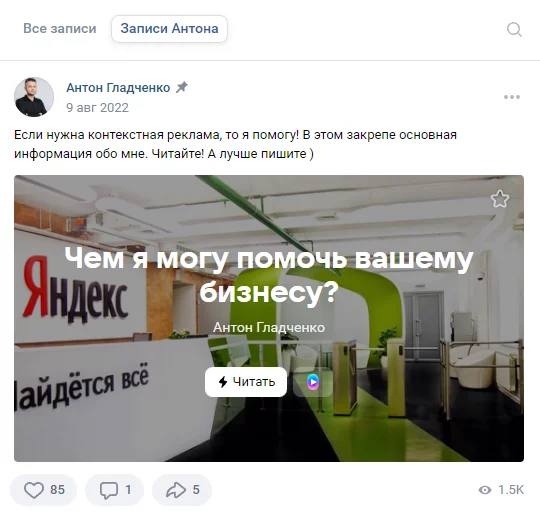Image resolution: width=540 pixels, height=515 pixels.
Task: Click the "Читать" button
Action: coord(246,382)
